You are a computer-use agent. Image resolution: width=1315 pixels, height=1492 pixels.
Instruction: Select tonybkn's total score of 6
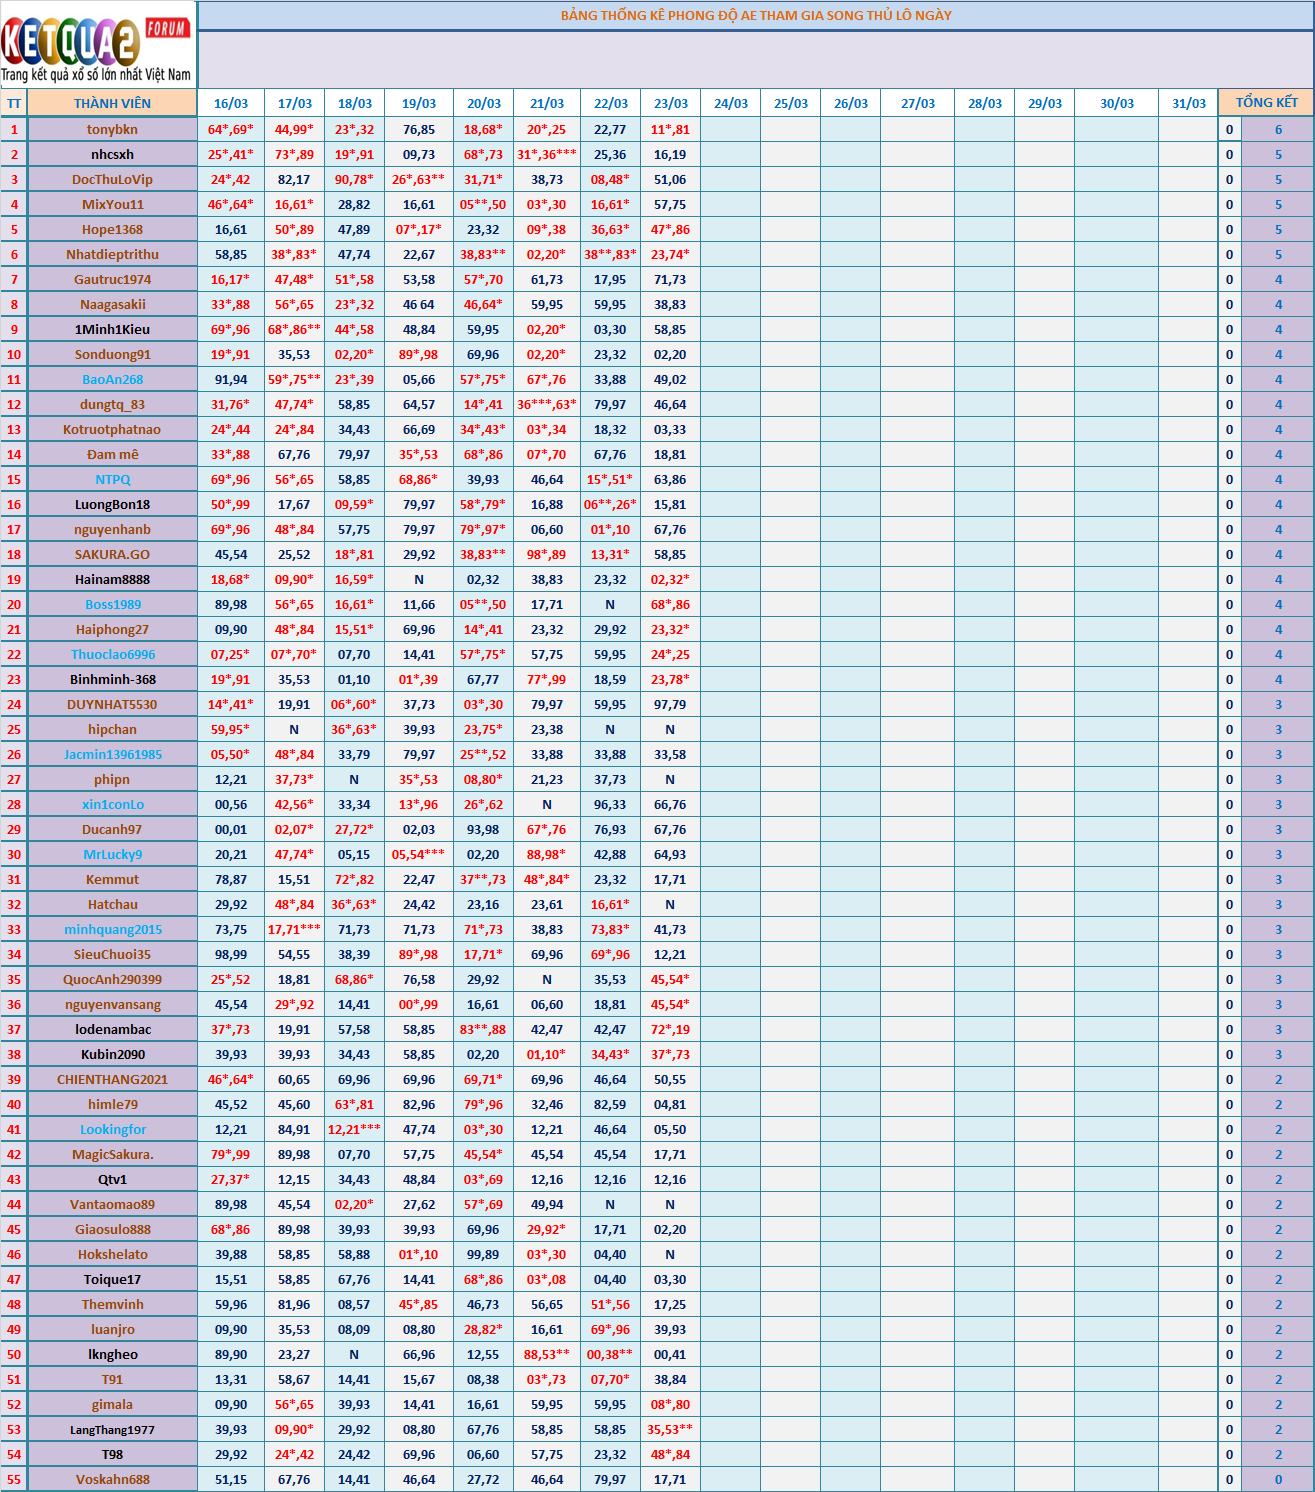1278,129
